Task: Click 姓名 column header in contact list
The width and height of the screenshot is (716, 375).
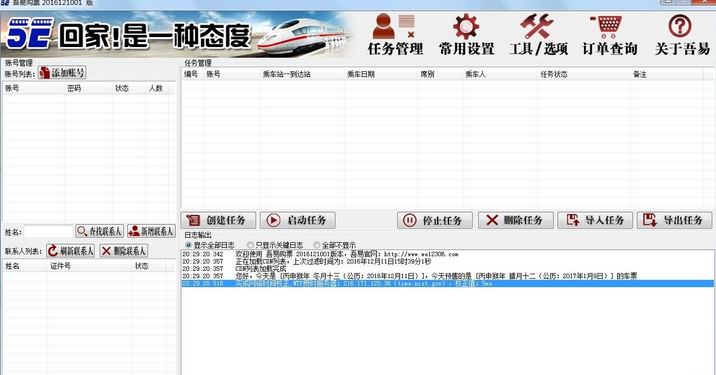Action: tap(25, 266)
